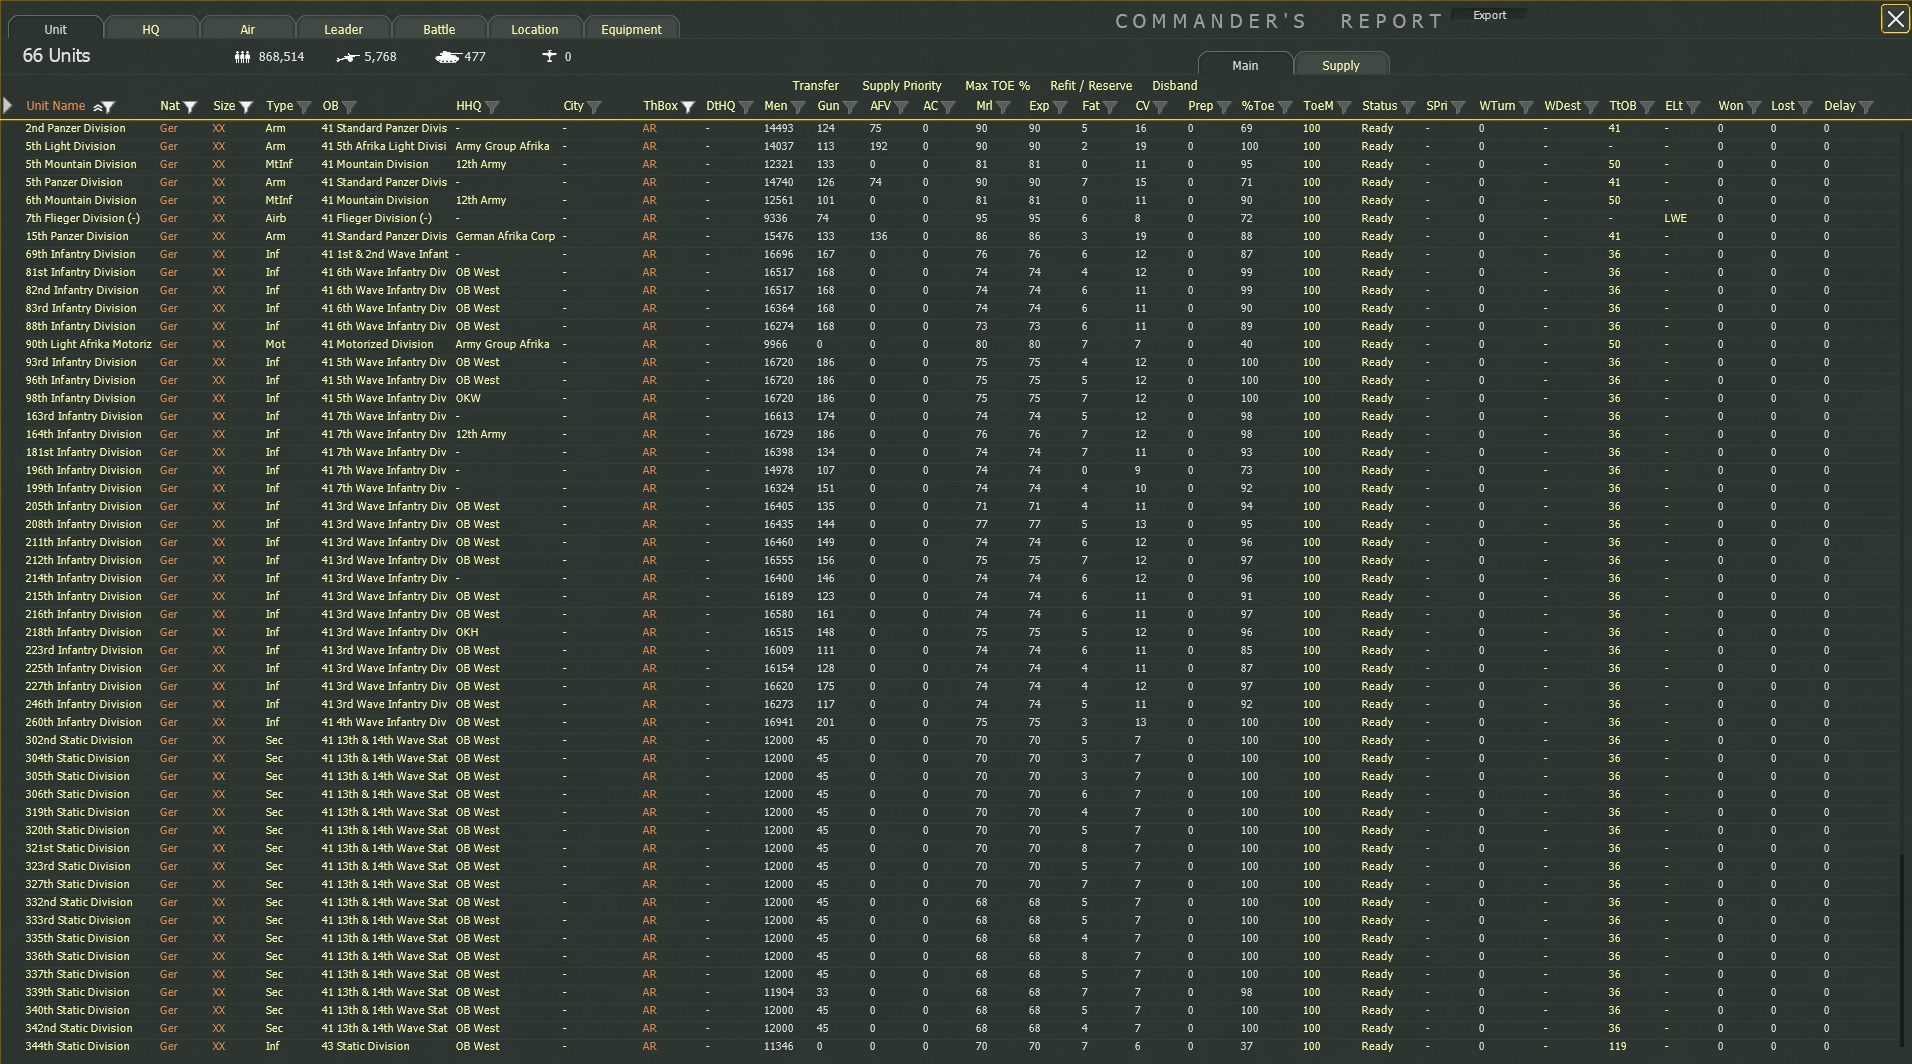
Task: Click the tank icon beside 477
Action: click(x=448, y=57)
